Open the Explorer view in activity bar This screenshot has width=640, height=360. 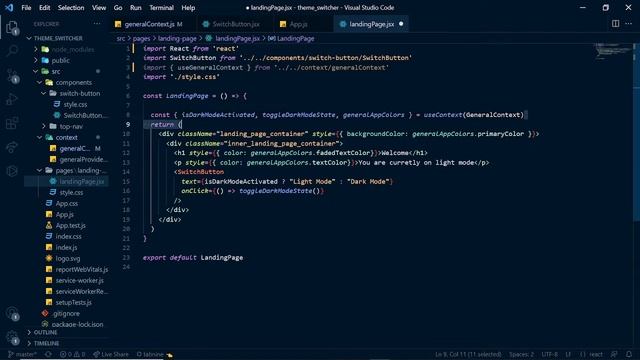(12, 28)
